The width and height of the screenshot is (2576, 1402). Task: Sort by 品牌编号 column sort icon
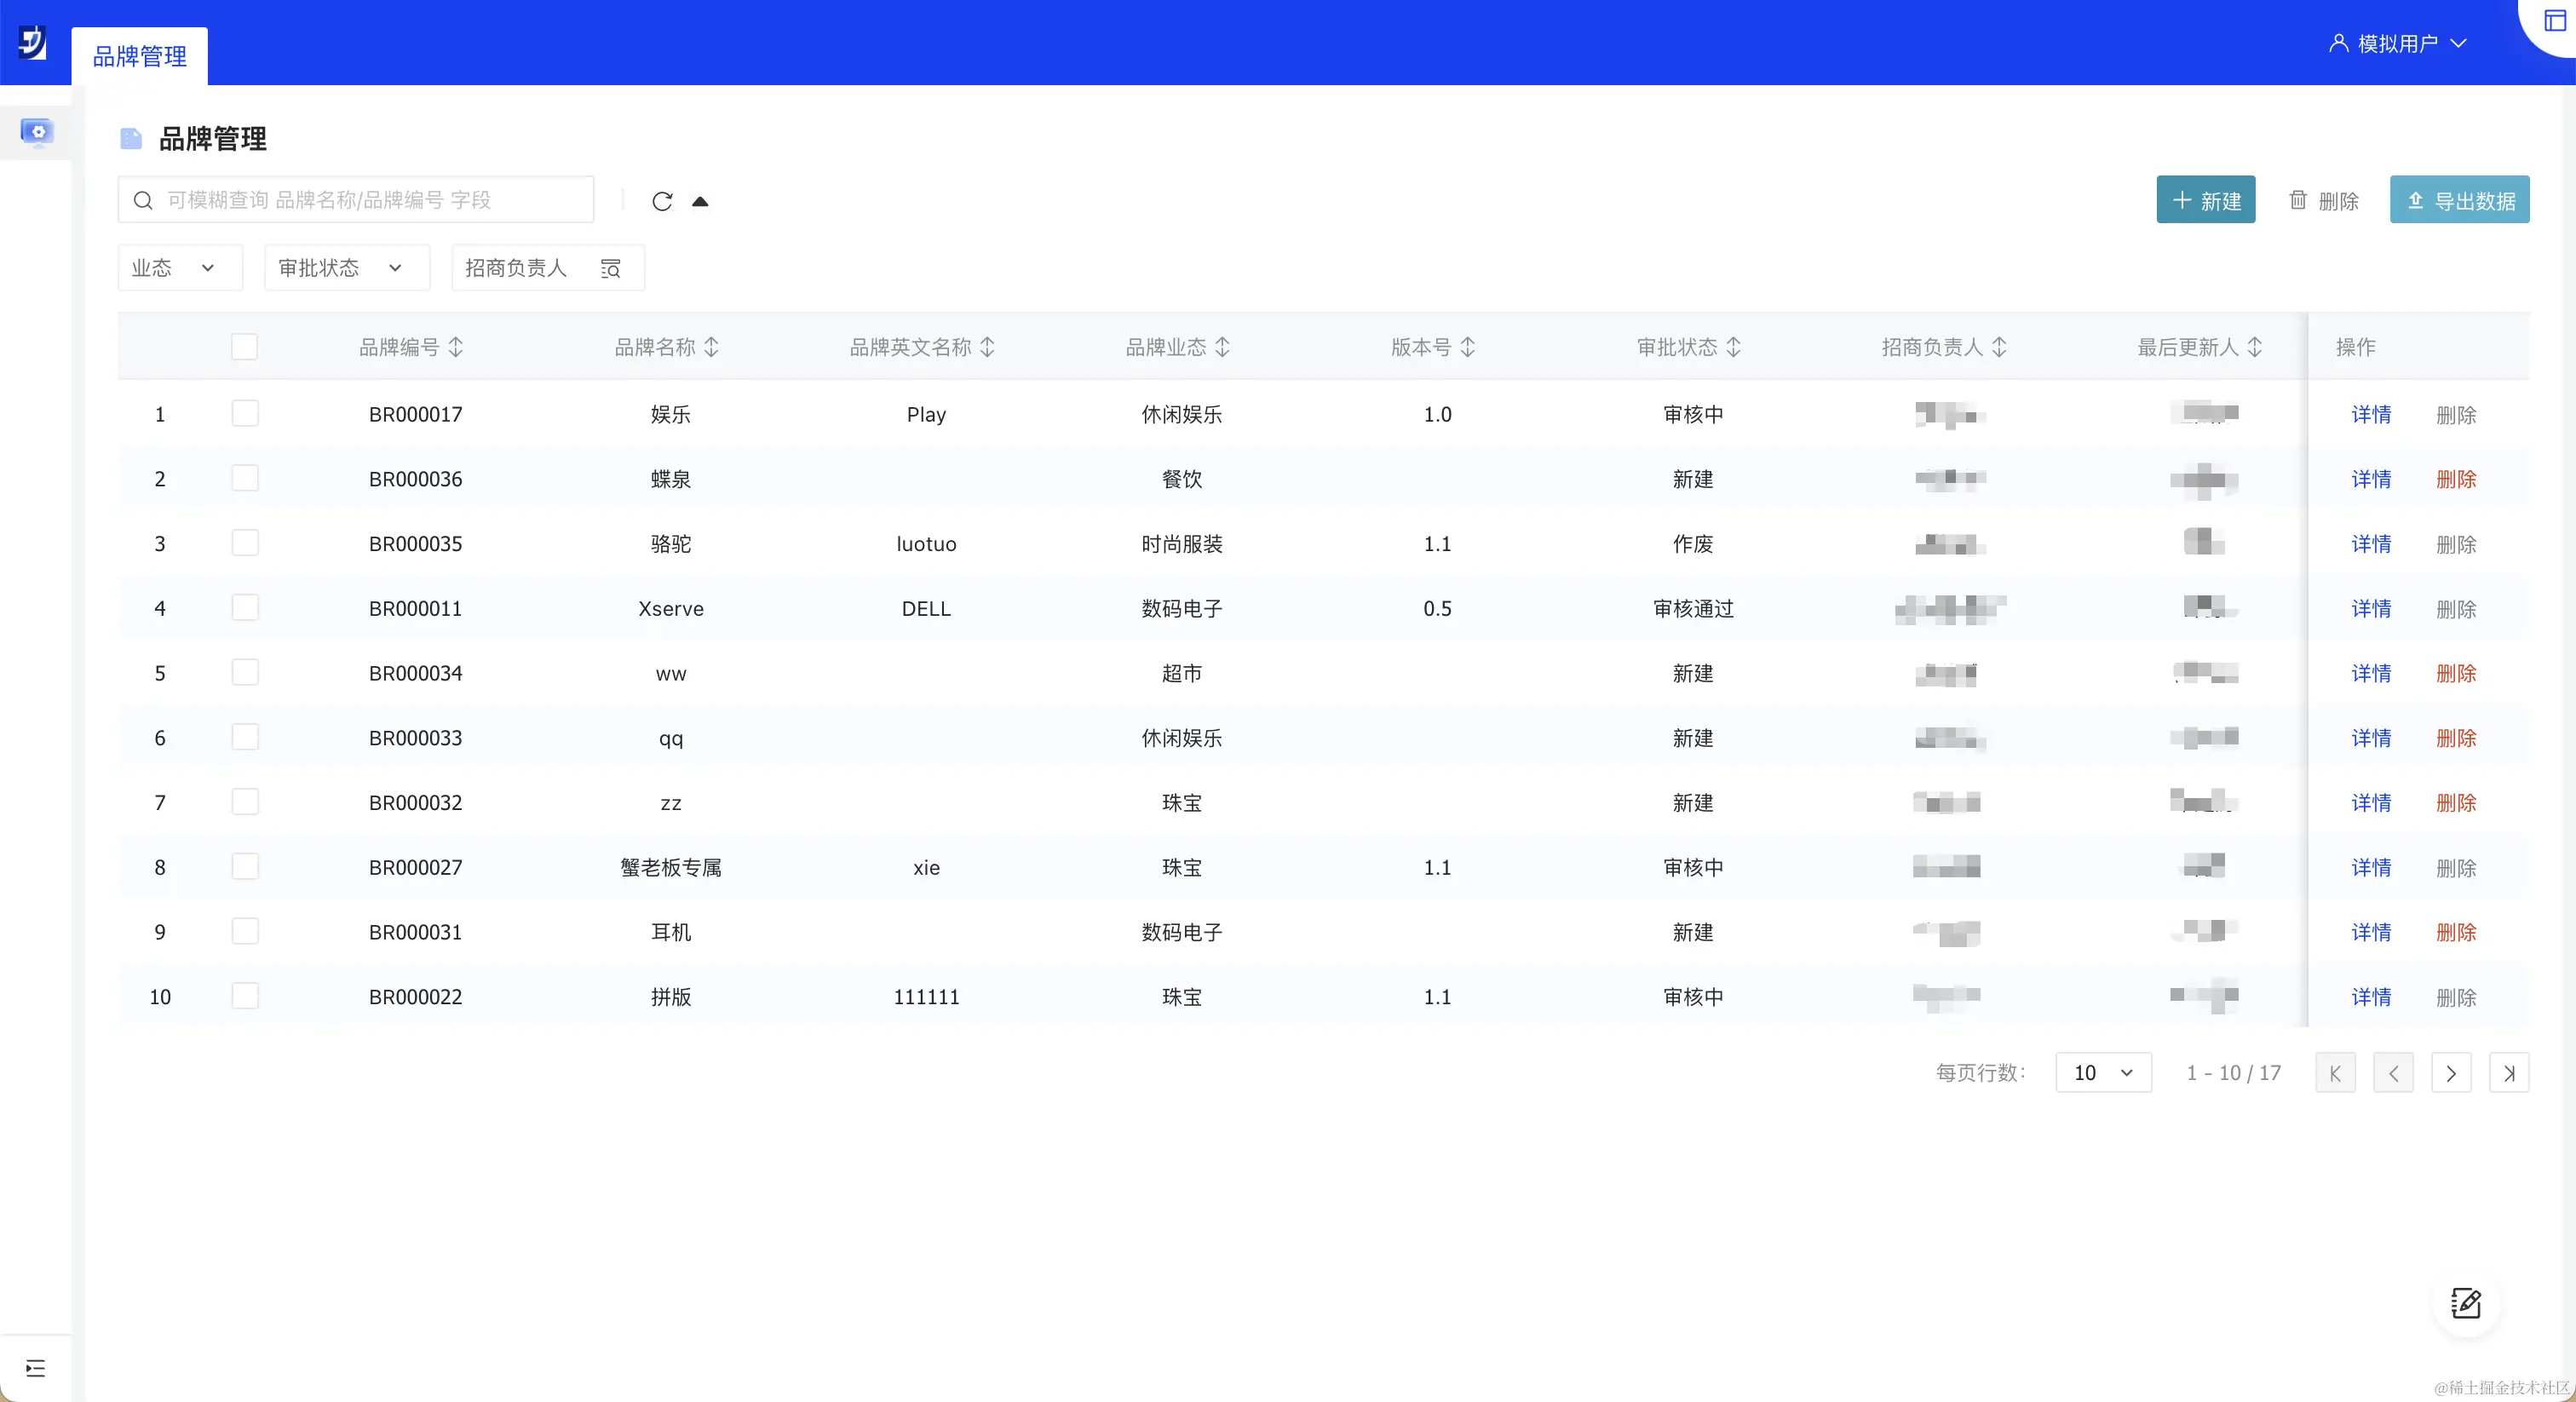[456, 347]
